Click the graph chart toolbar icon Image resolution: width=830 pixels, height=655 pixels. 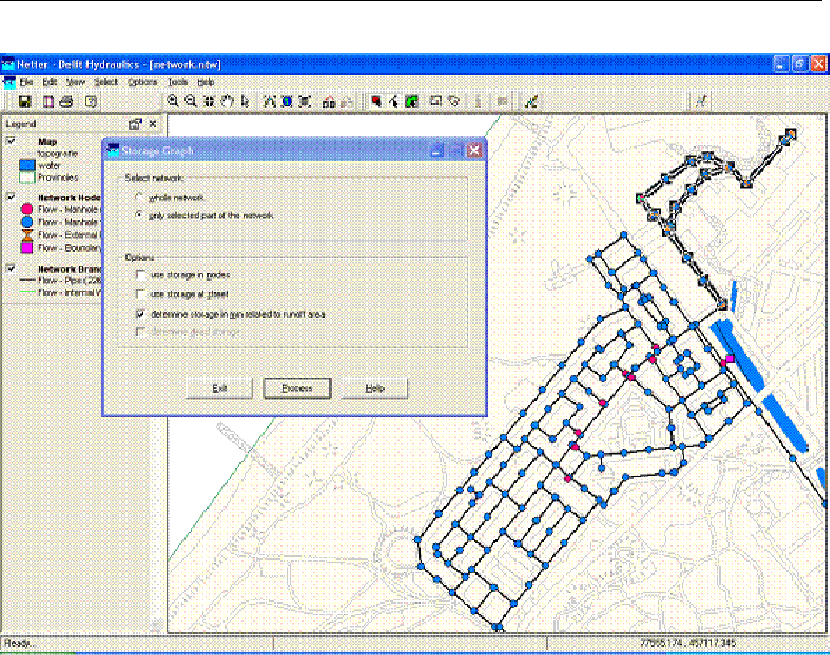point(531,101)
